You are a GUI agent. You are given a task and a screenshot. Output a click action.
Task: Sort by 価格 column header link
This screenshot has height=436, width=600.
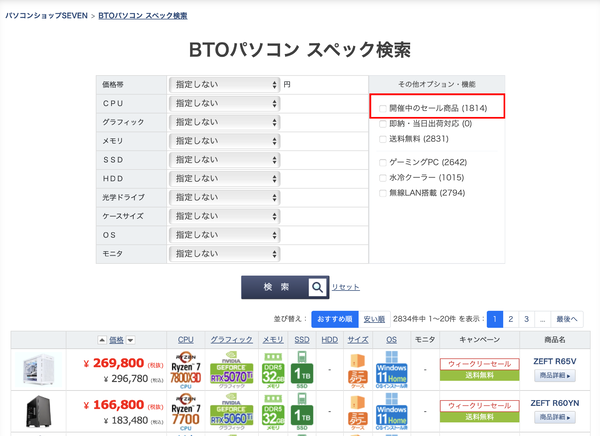coord(116,340)
